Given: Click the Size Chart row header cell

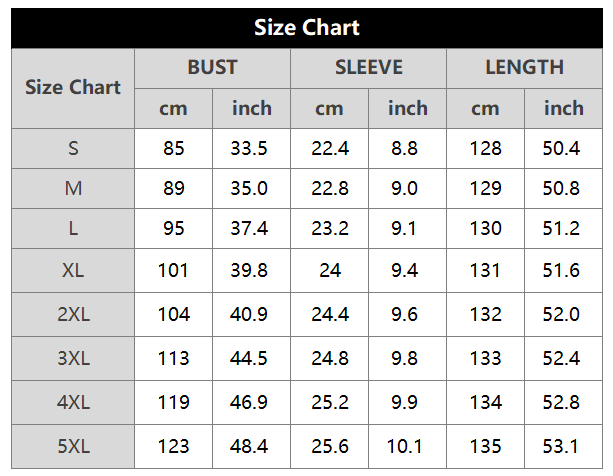Looking at the screenshot, I should point(73,87).
